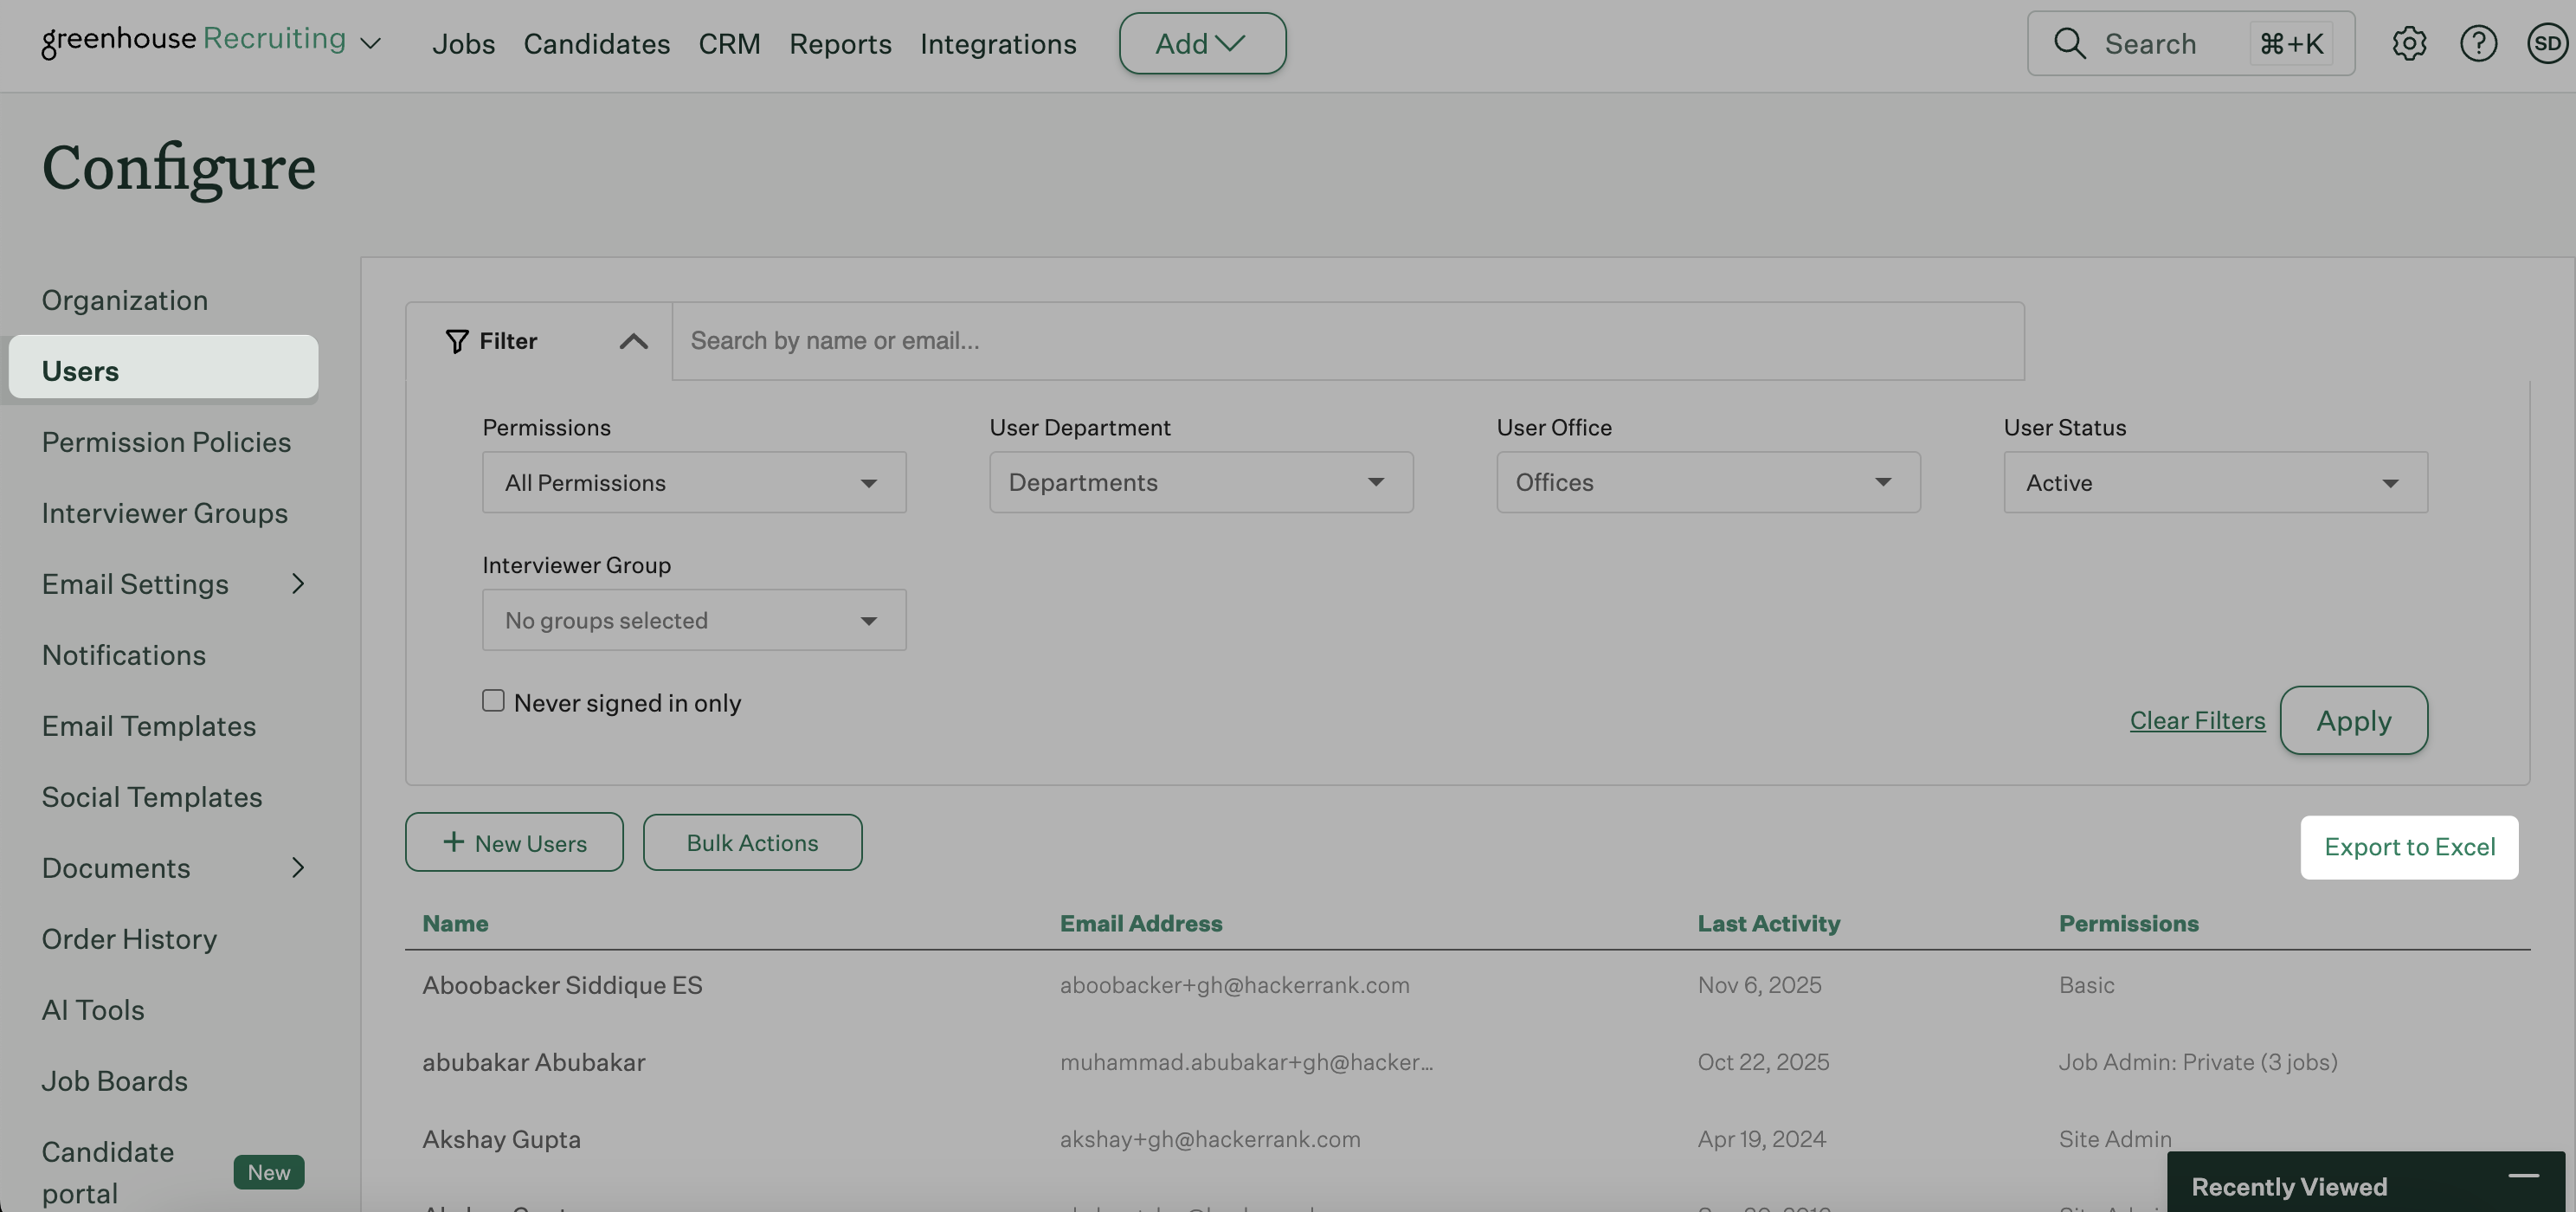Image resolution: width=2576 pixels, height=1212 pixels.
Task: Open the Interviewer Group dropdown
Action: [693, 620]
